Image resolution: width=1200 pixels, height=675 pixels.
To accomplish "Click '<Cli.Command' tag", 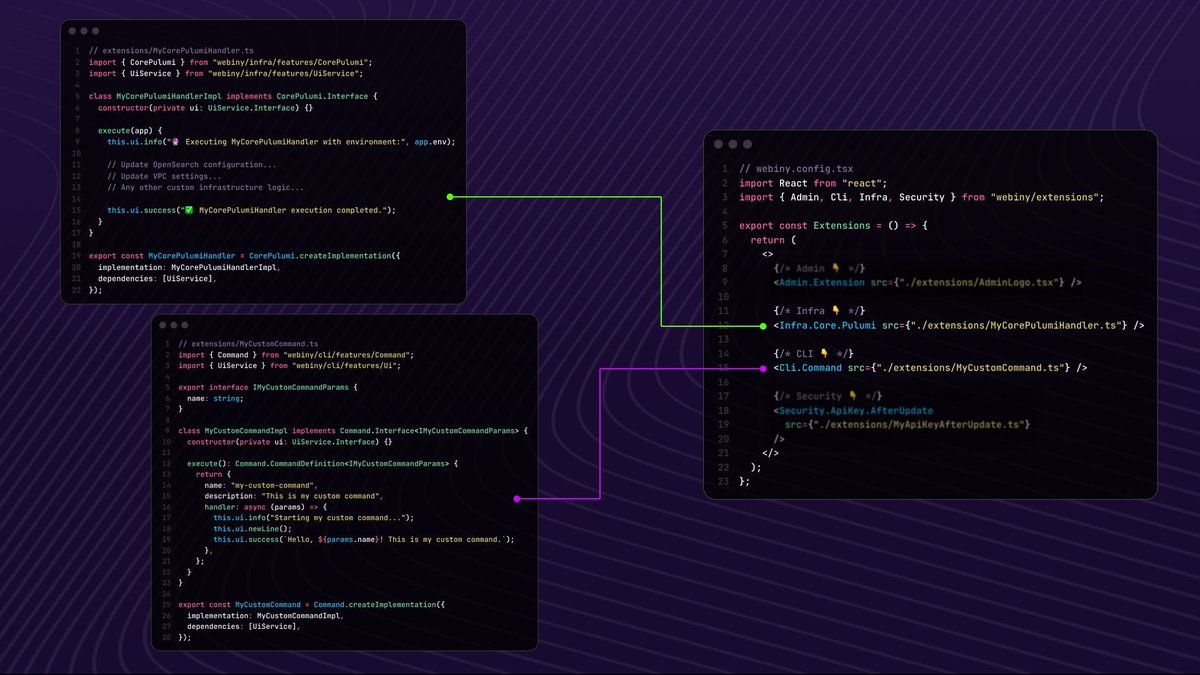I will (x=808, y=368).
